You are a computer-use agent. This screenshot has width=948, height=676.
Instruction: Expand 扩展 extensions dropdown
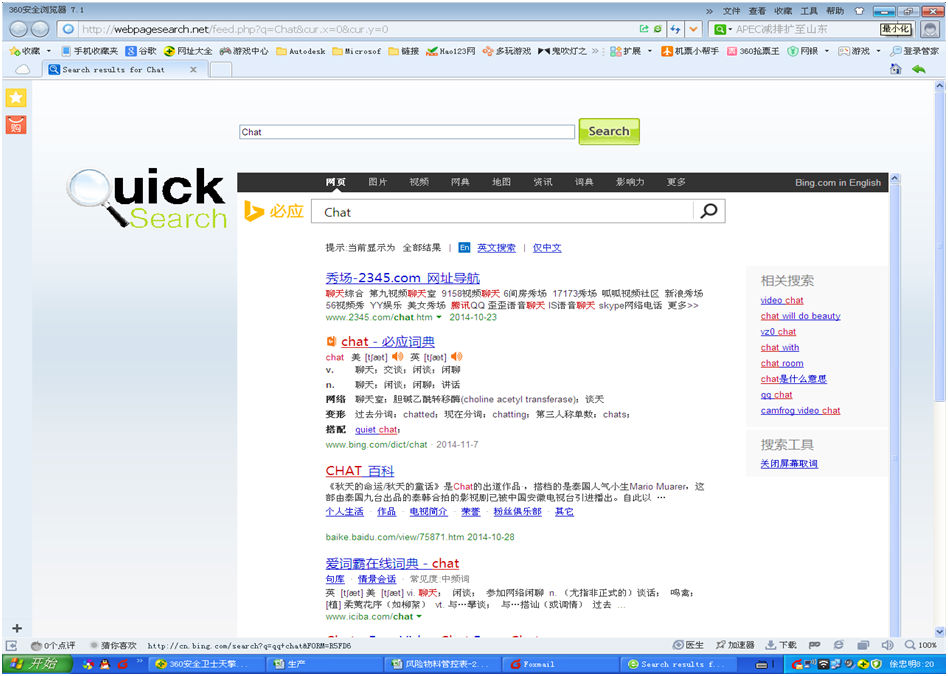(x=650, y=51)
